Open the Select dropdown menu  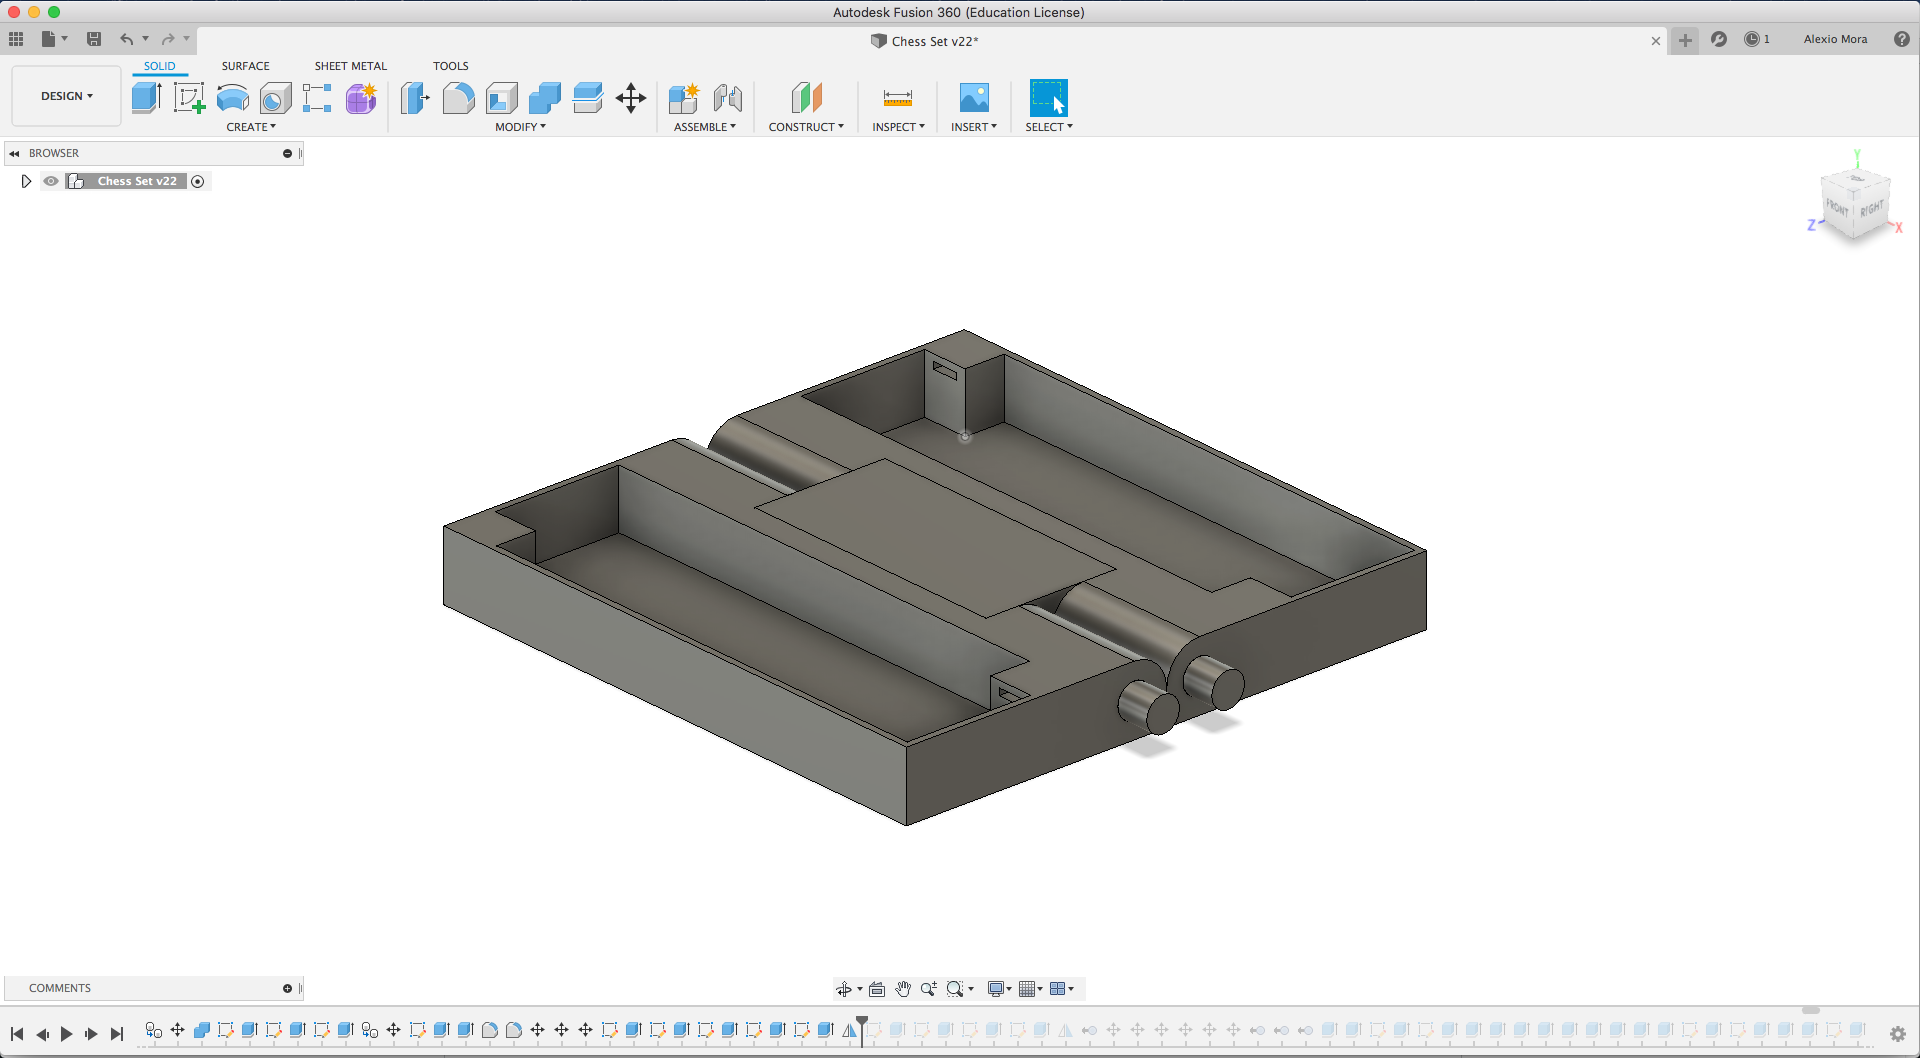pos(1049,127)
